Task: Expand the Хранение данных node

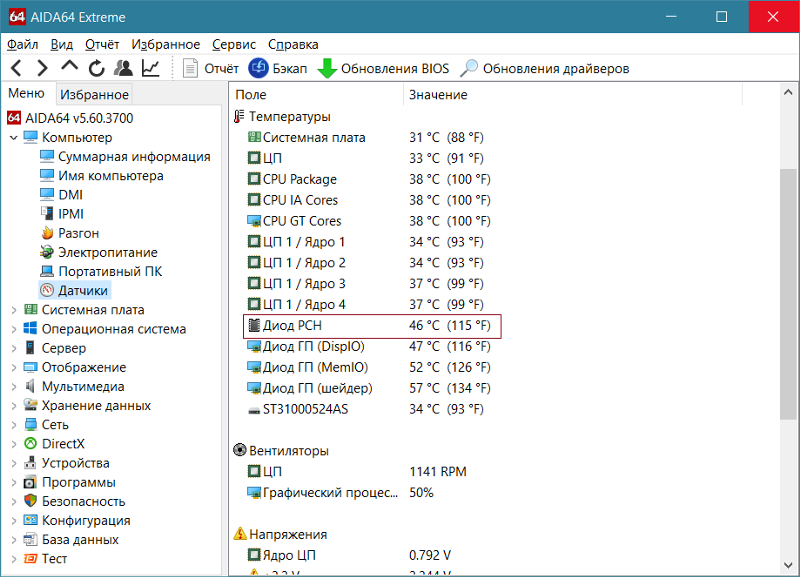Action: [14, 406]
